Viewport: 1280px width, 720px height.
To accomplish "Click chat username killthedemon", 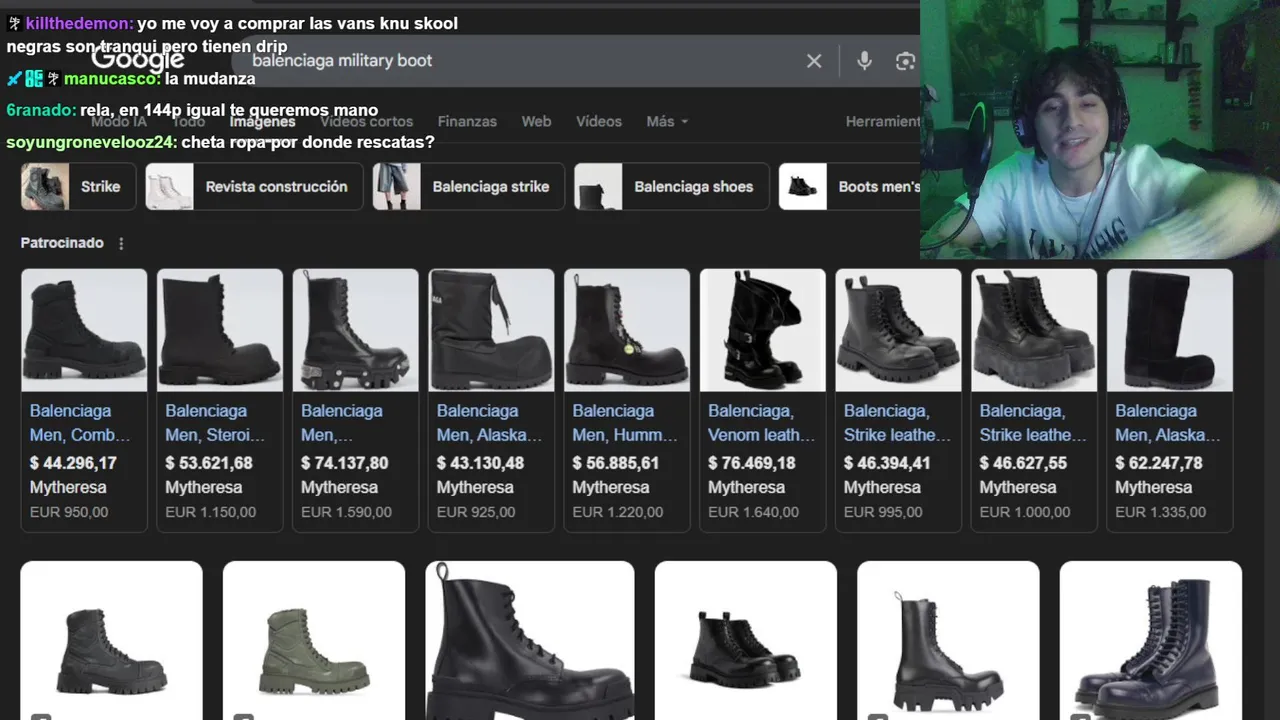I will tap(78, 23).
